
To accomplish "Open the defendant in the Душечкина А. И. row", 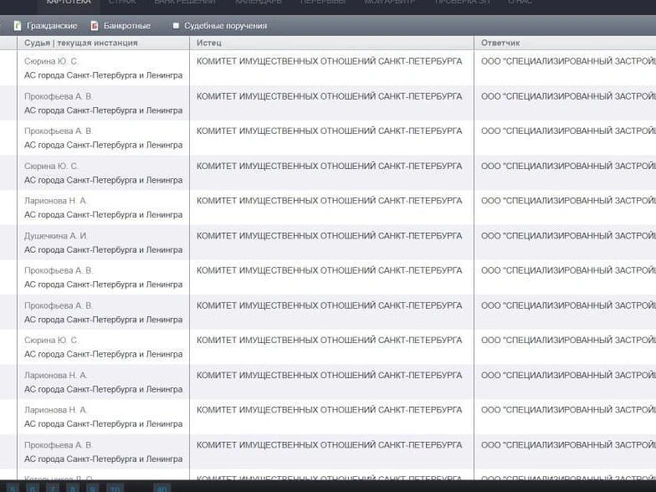I will [568, 236].
